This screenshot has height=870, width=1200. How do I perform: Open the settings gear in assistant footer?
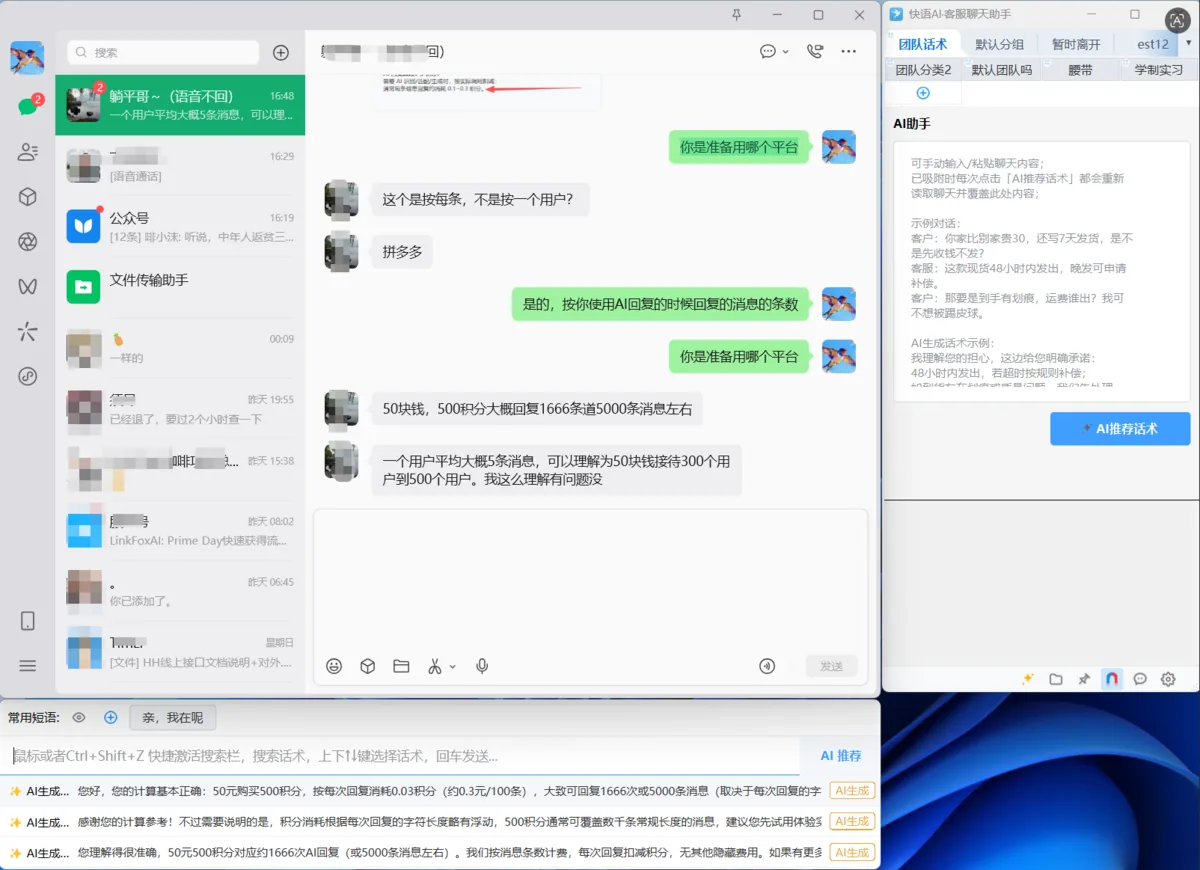(x=1168, y=679)
